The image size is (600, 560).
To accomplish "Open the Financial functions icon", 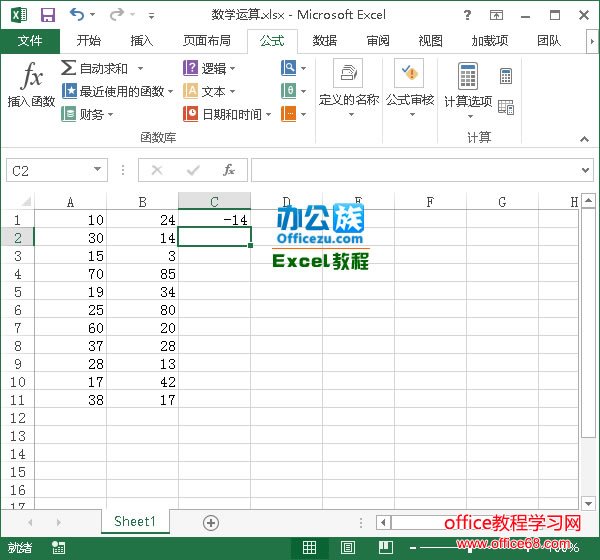I will click(x=68, y=114).
